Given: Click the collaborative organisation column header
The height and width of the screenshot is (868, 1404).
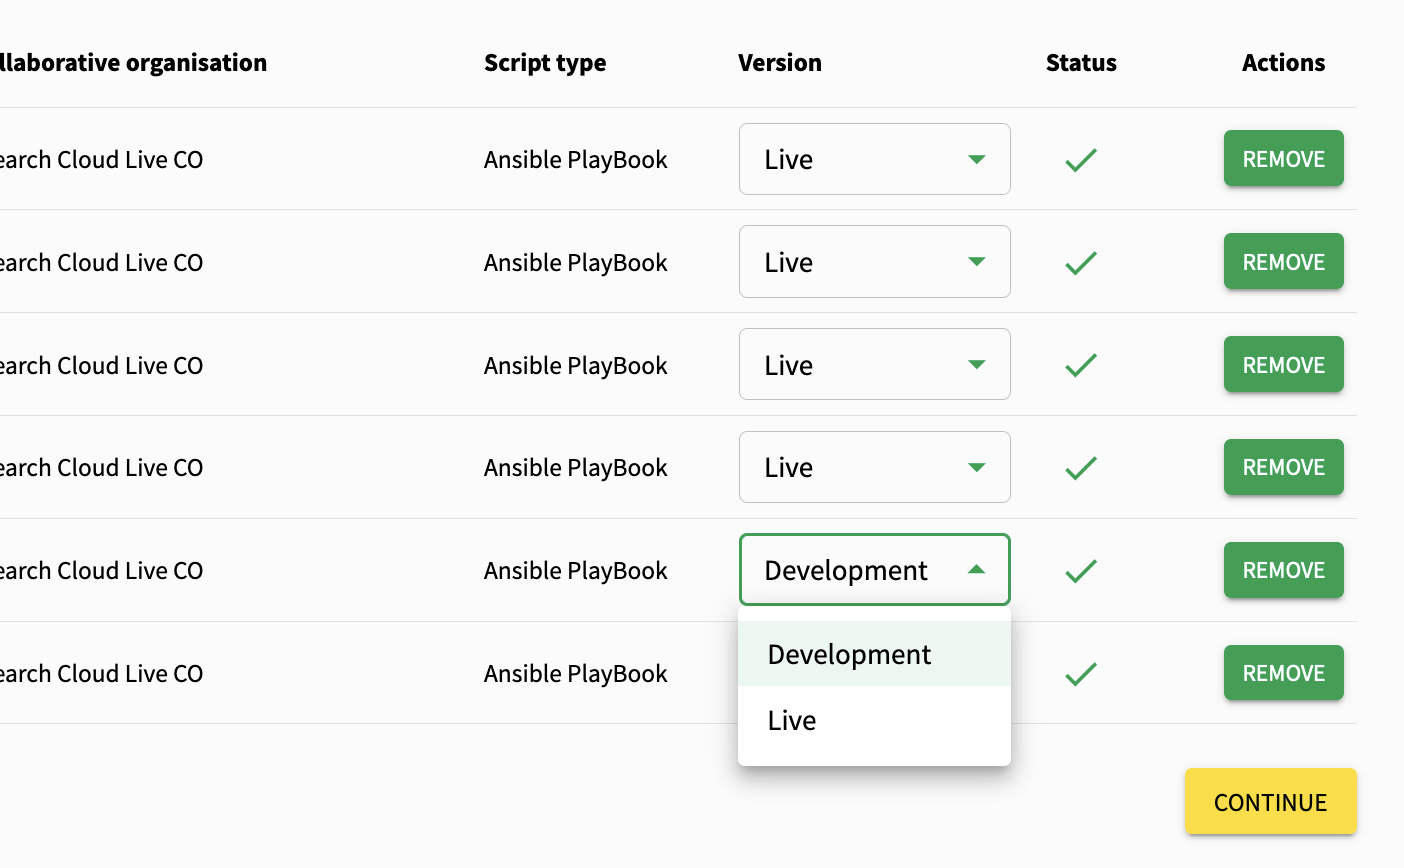Looking at the screenshot, I should (133, 63).
